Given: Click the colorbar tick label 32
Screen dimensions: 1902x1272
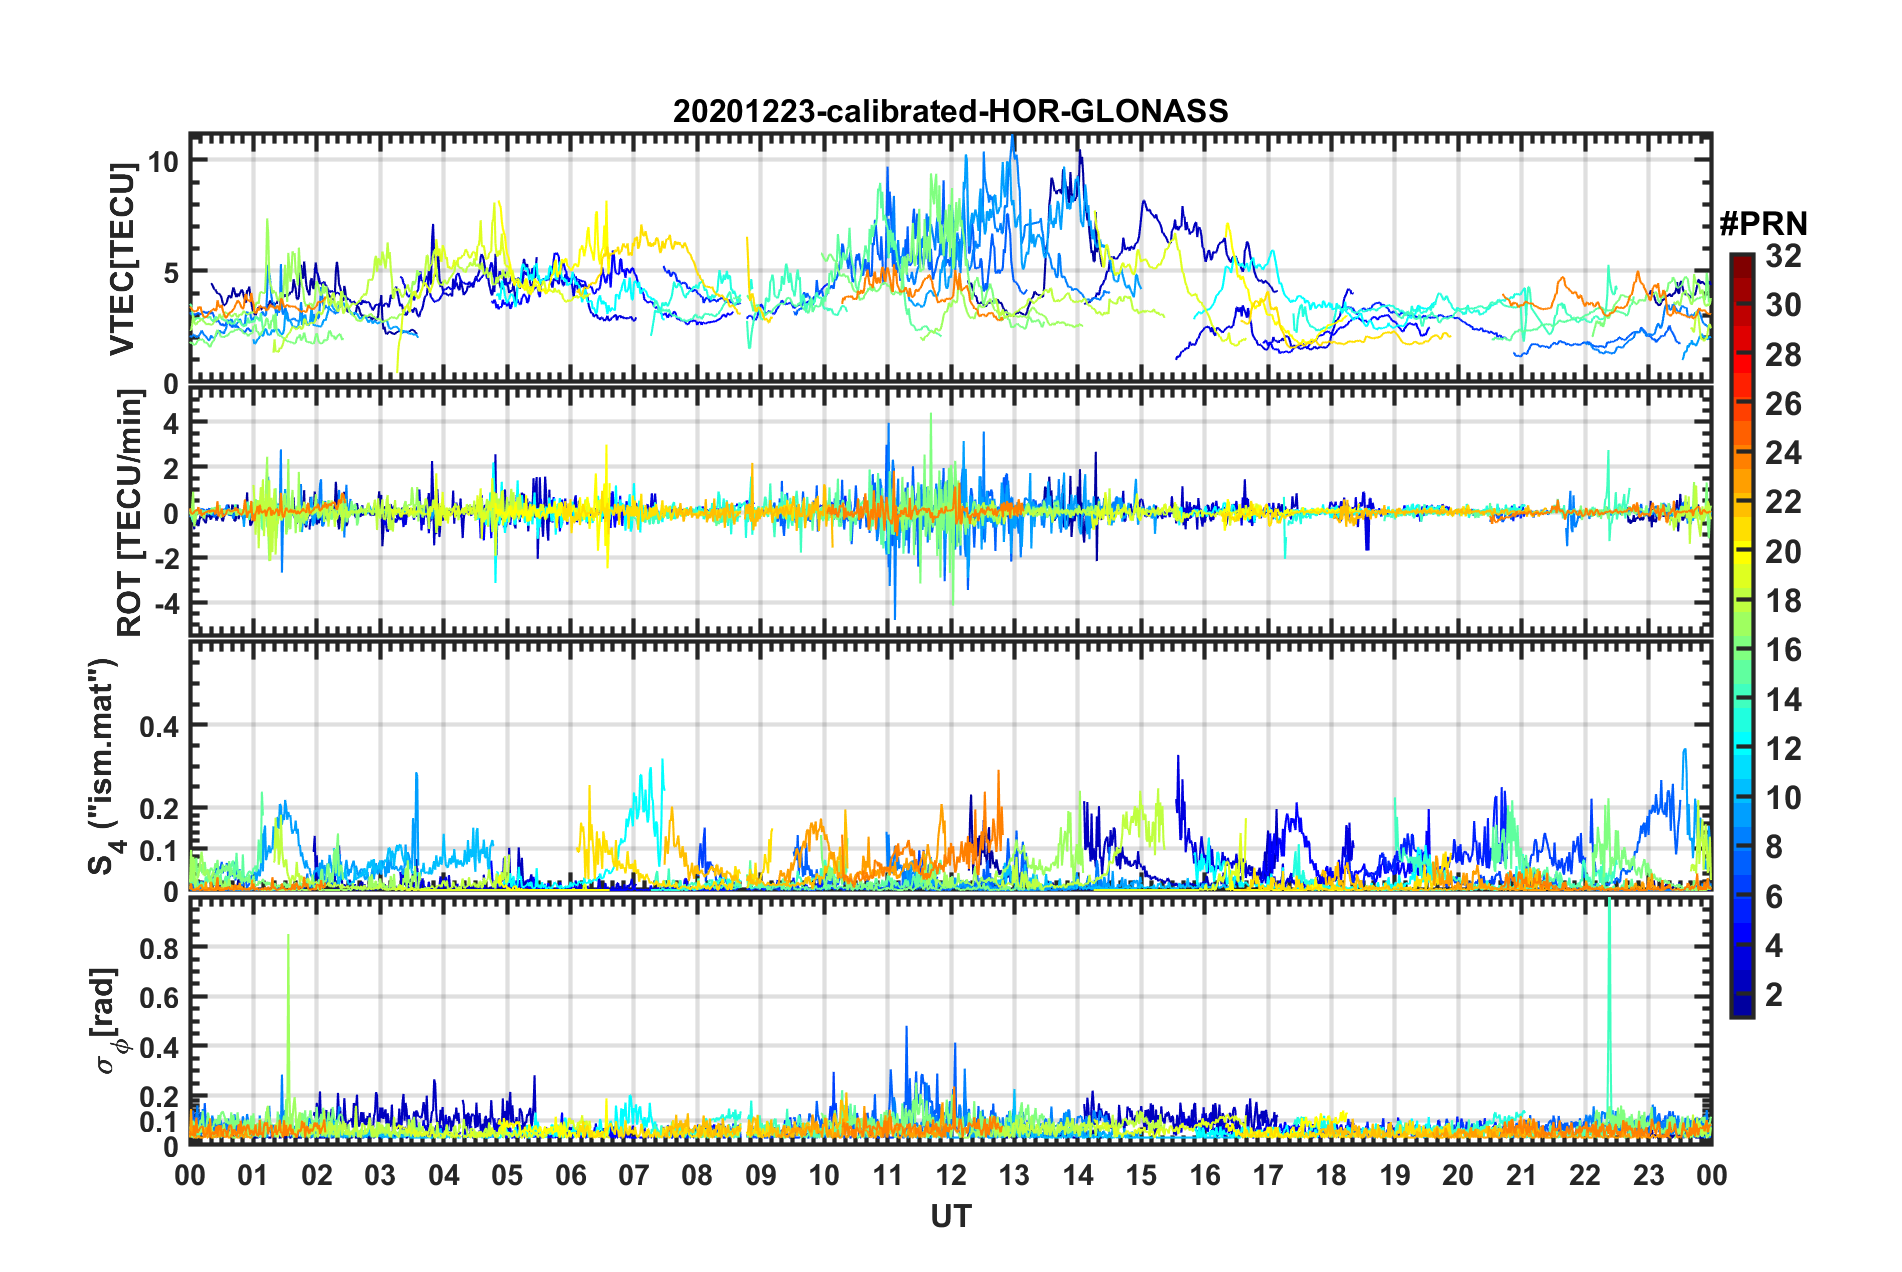Looking at the screenshot, I should pos(1783,256).
